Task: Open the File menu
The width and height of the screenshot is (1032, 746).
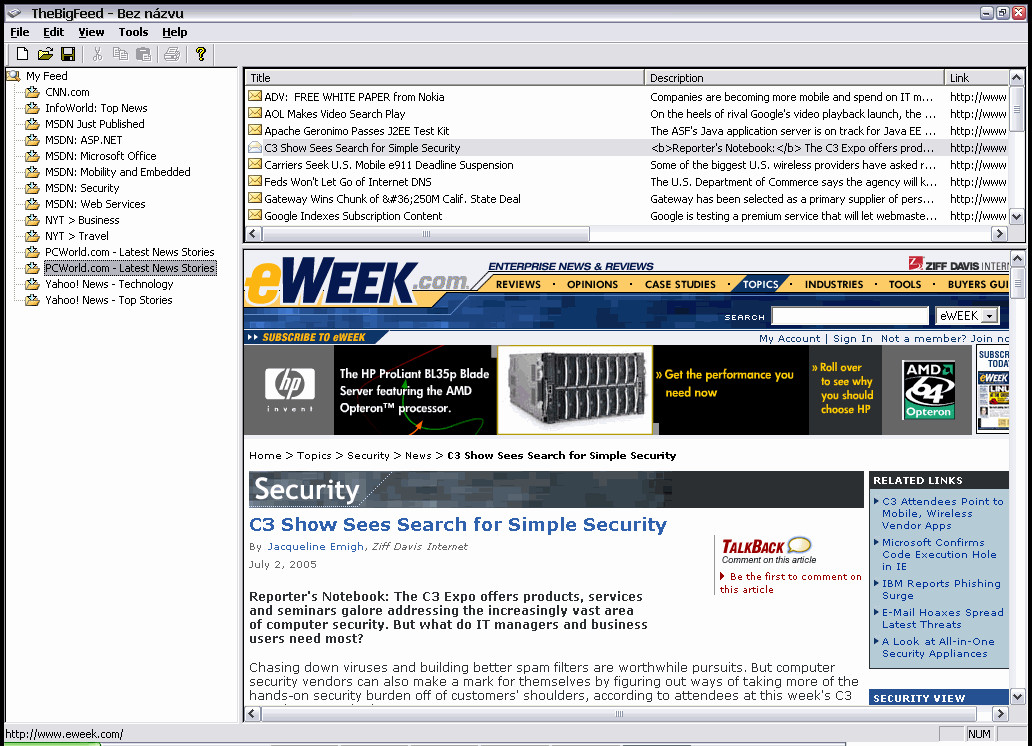Action: [x=20, y=32]
